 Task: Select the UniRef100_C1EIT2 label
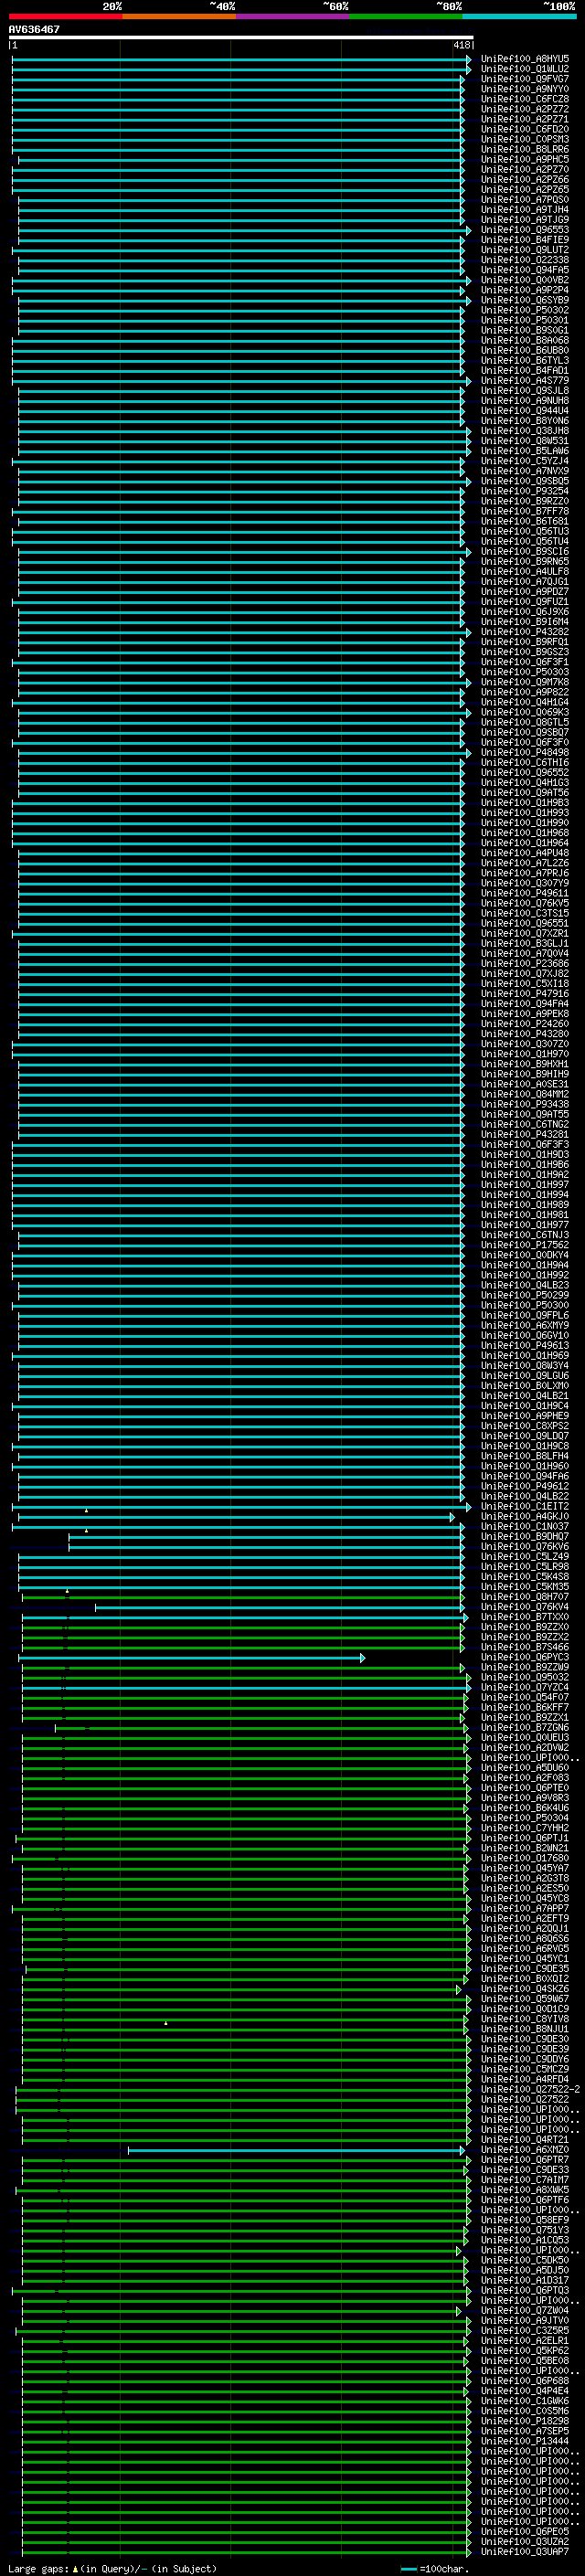[524, 1507]
